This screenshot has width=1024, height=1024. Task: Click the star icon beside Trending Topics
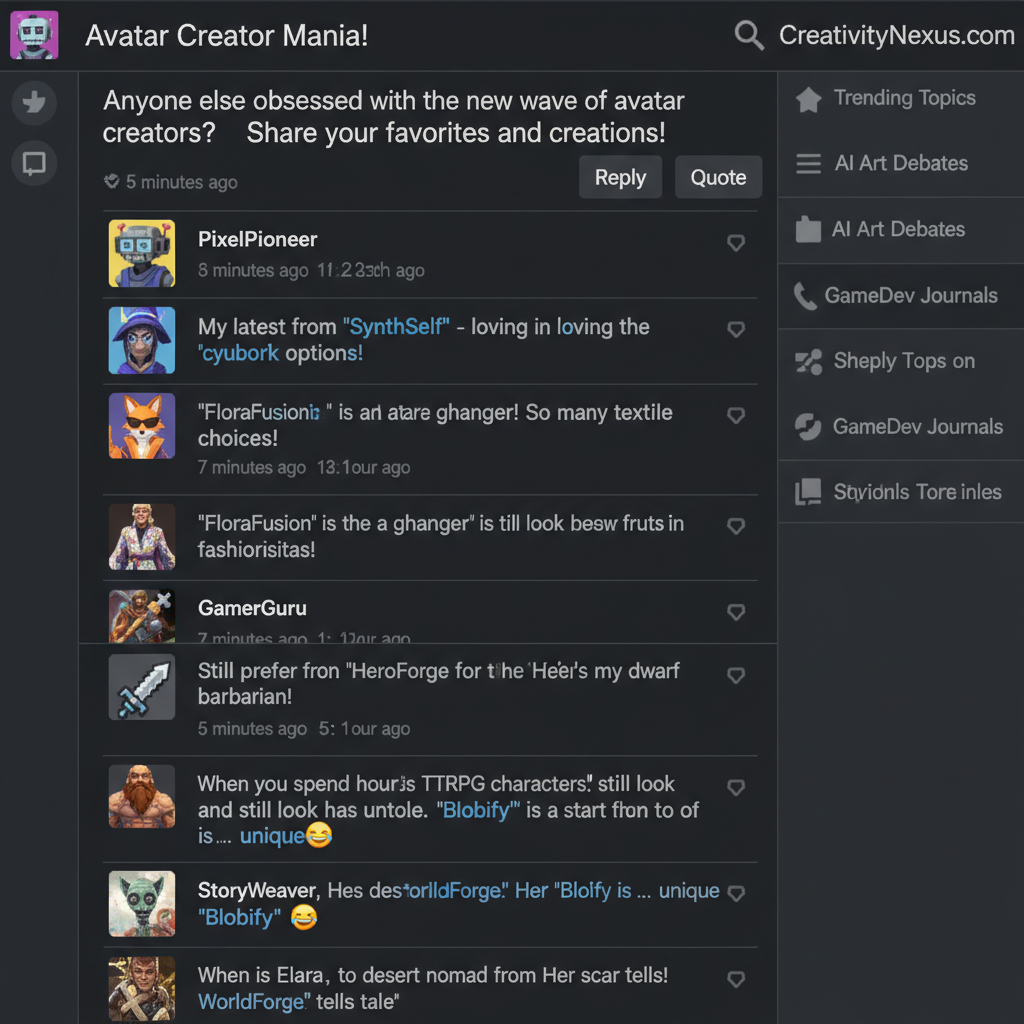click(x=808, y=99)
